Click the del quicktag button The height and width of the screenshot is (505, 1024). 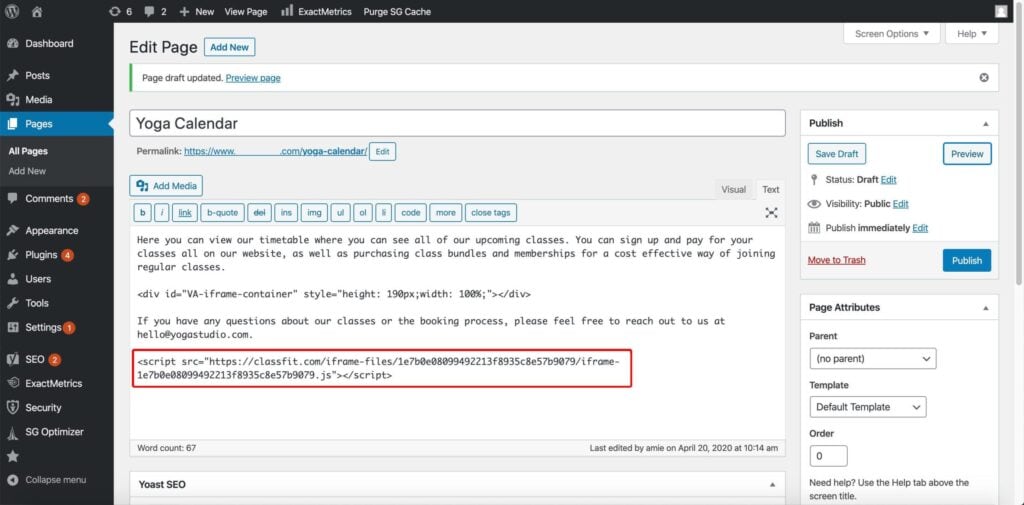point(260,212)
